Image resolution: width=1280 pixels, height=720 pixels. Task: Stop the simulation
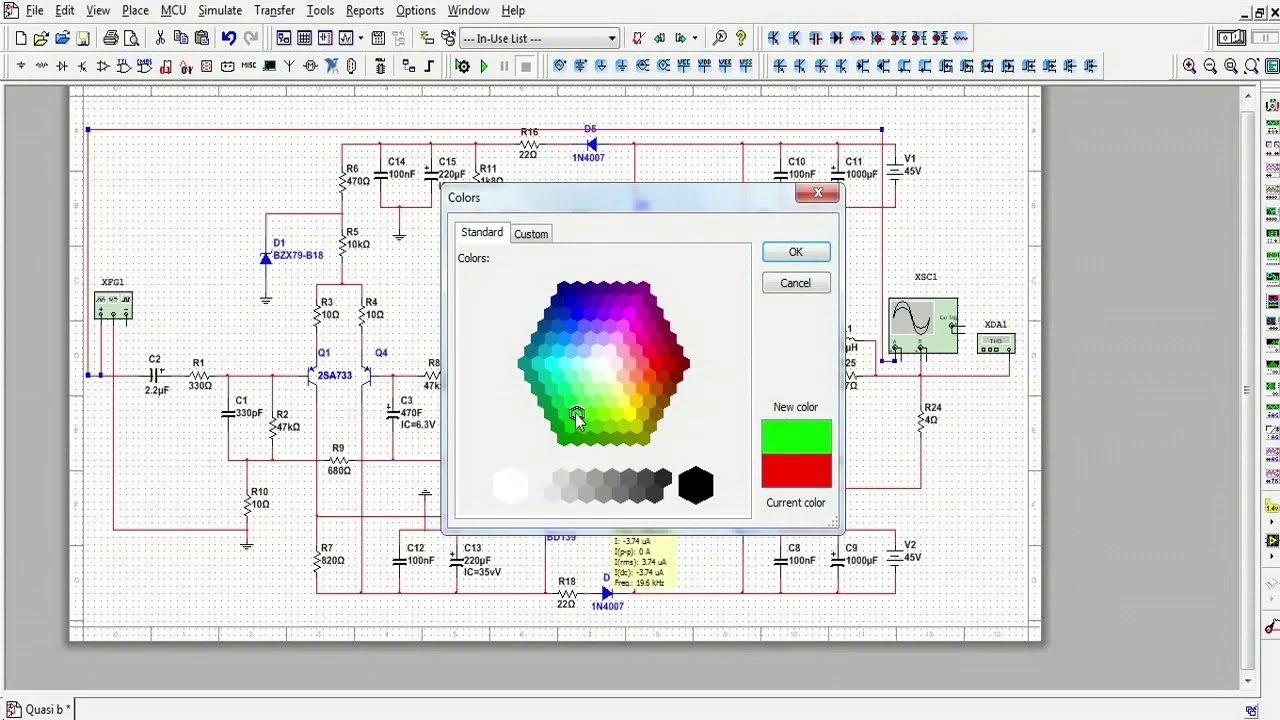[526, 66]
